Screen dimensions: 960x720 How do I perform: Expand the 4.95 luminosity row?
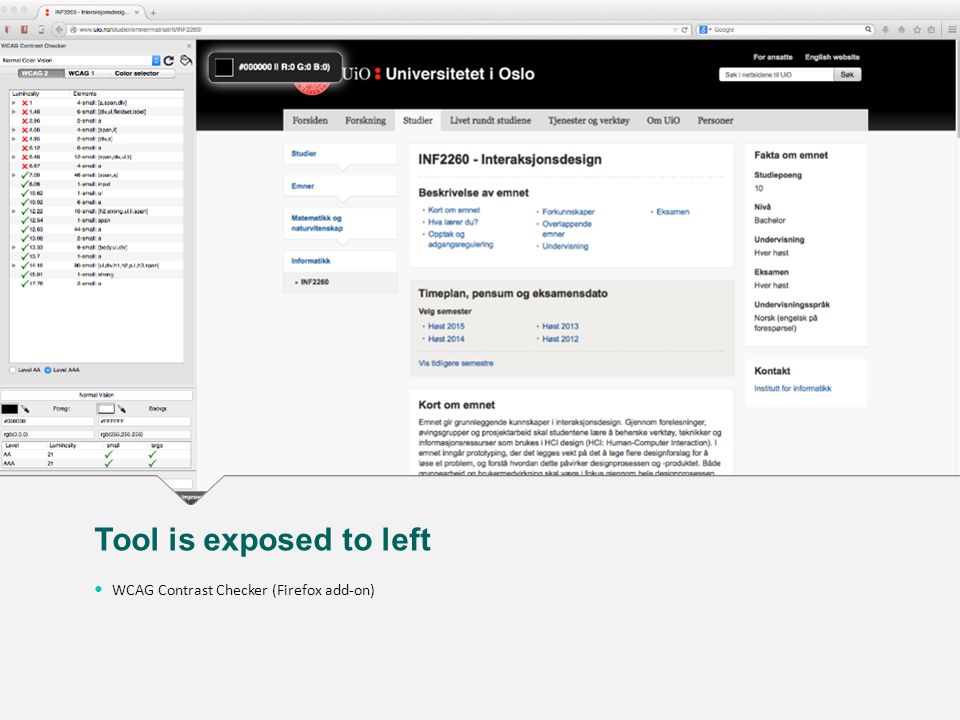[14, 139]
